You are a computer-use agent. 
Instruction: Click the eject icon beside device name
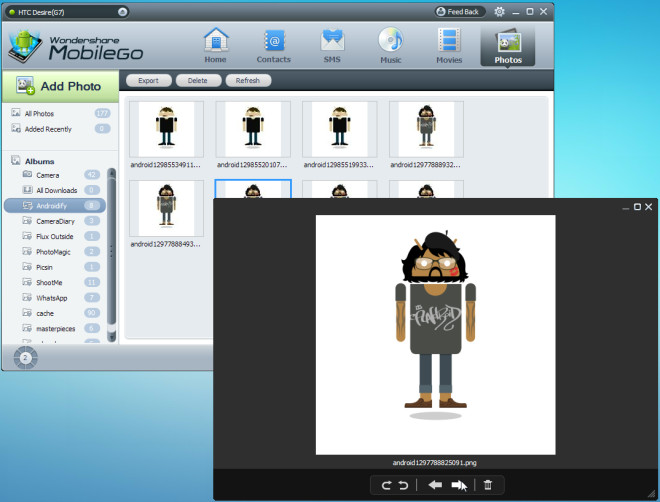[x=122, y=12]
